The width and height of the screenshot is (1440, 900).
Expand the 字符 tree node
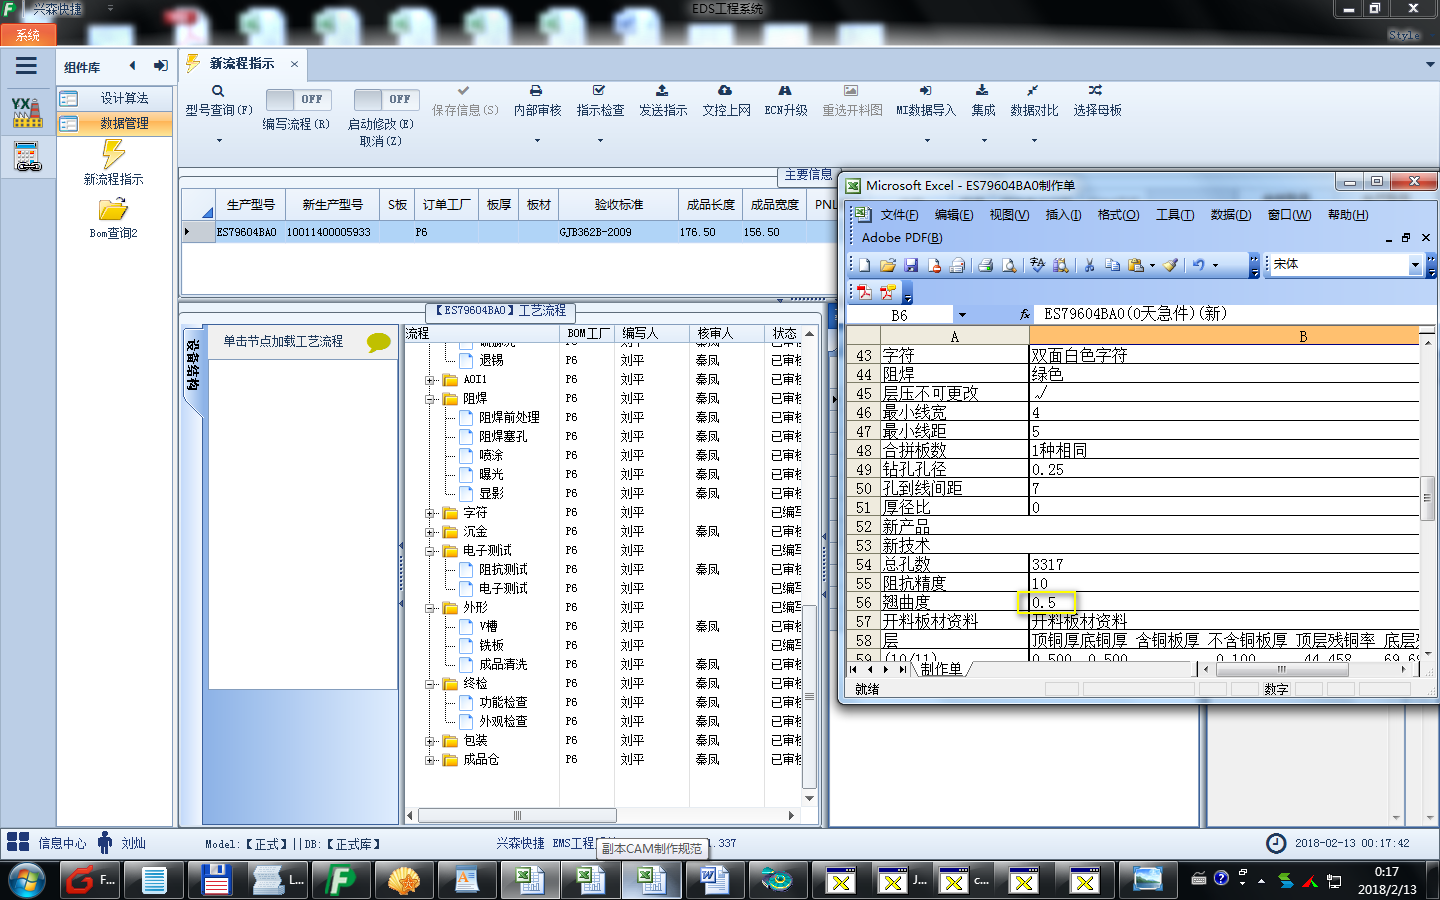pos(430,513)
